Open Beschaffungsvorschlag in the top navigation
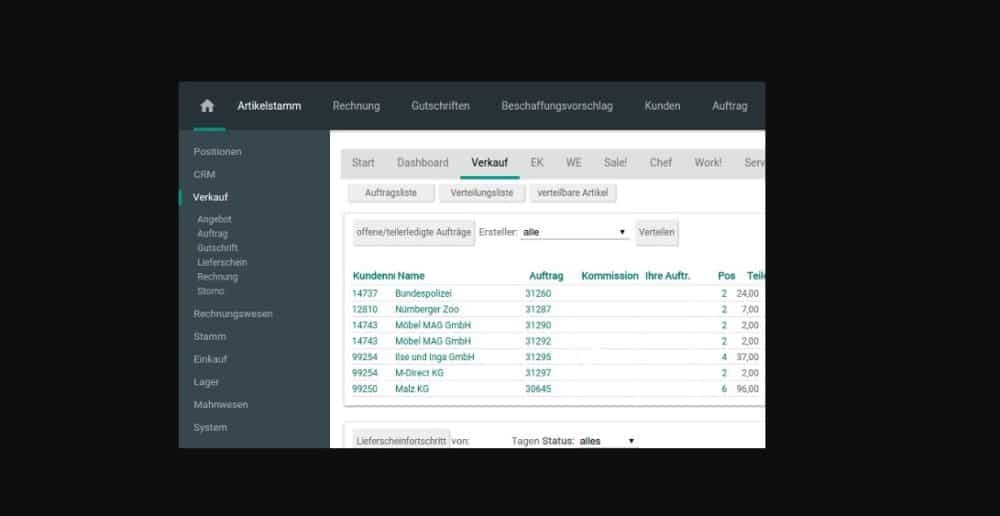The width and height of the screenshot is (1000, 516). click(x=557, y=106)
